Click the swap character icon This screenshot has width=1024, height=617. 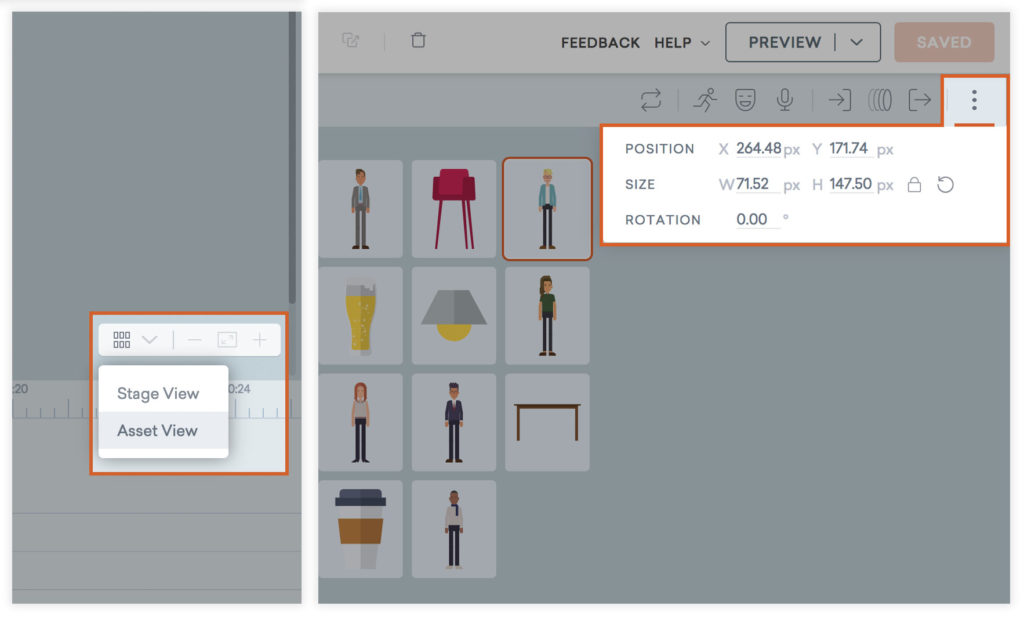[651, 100]
